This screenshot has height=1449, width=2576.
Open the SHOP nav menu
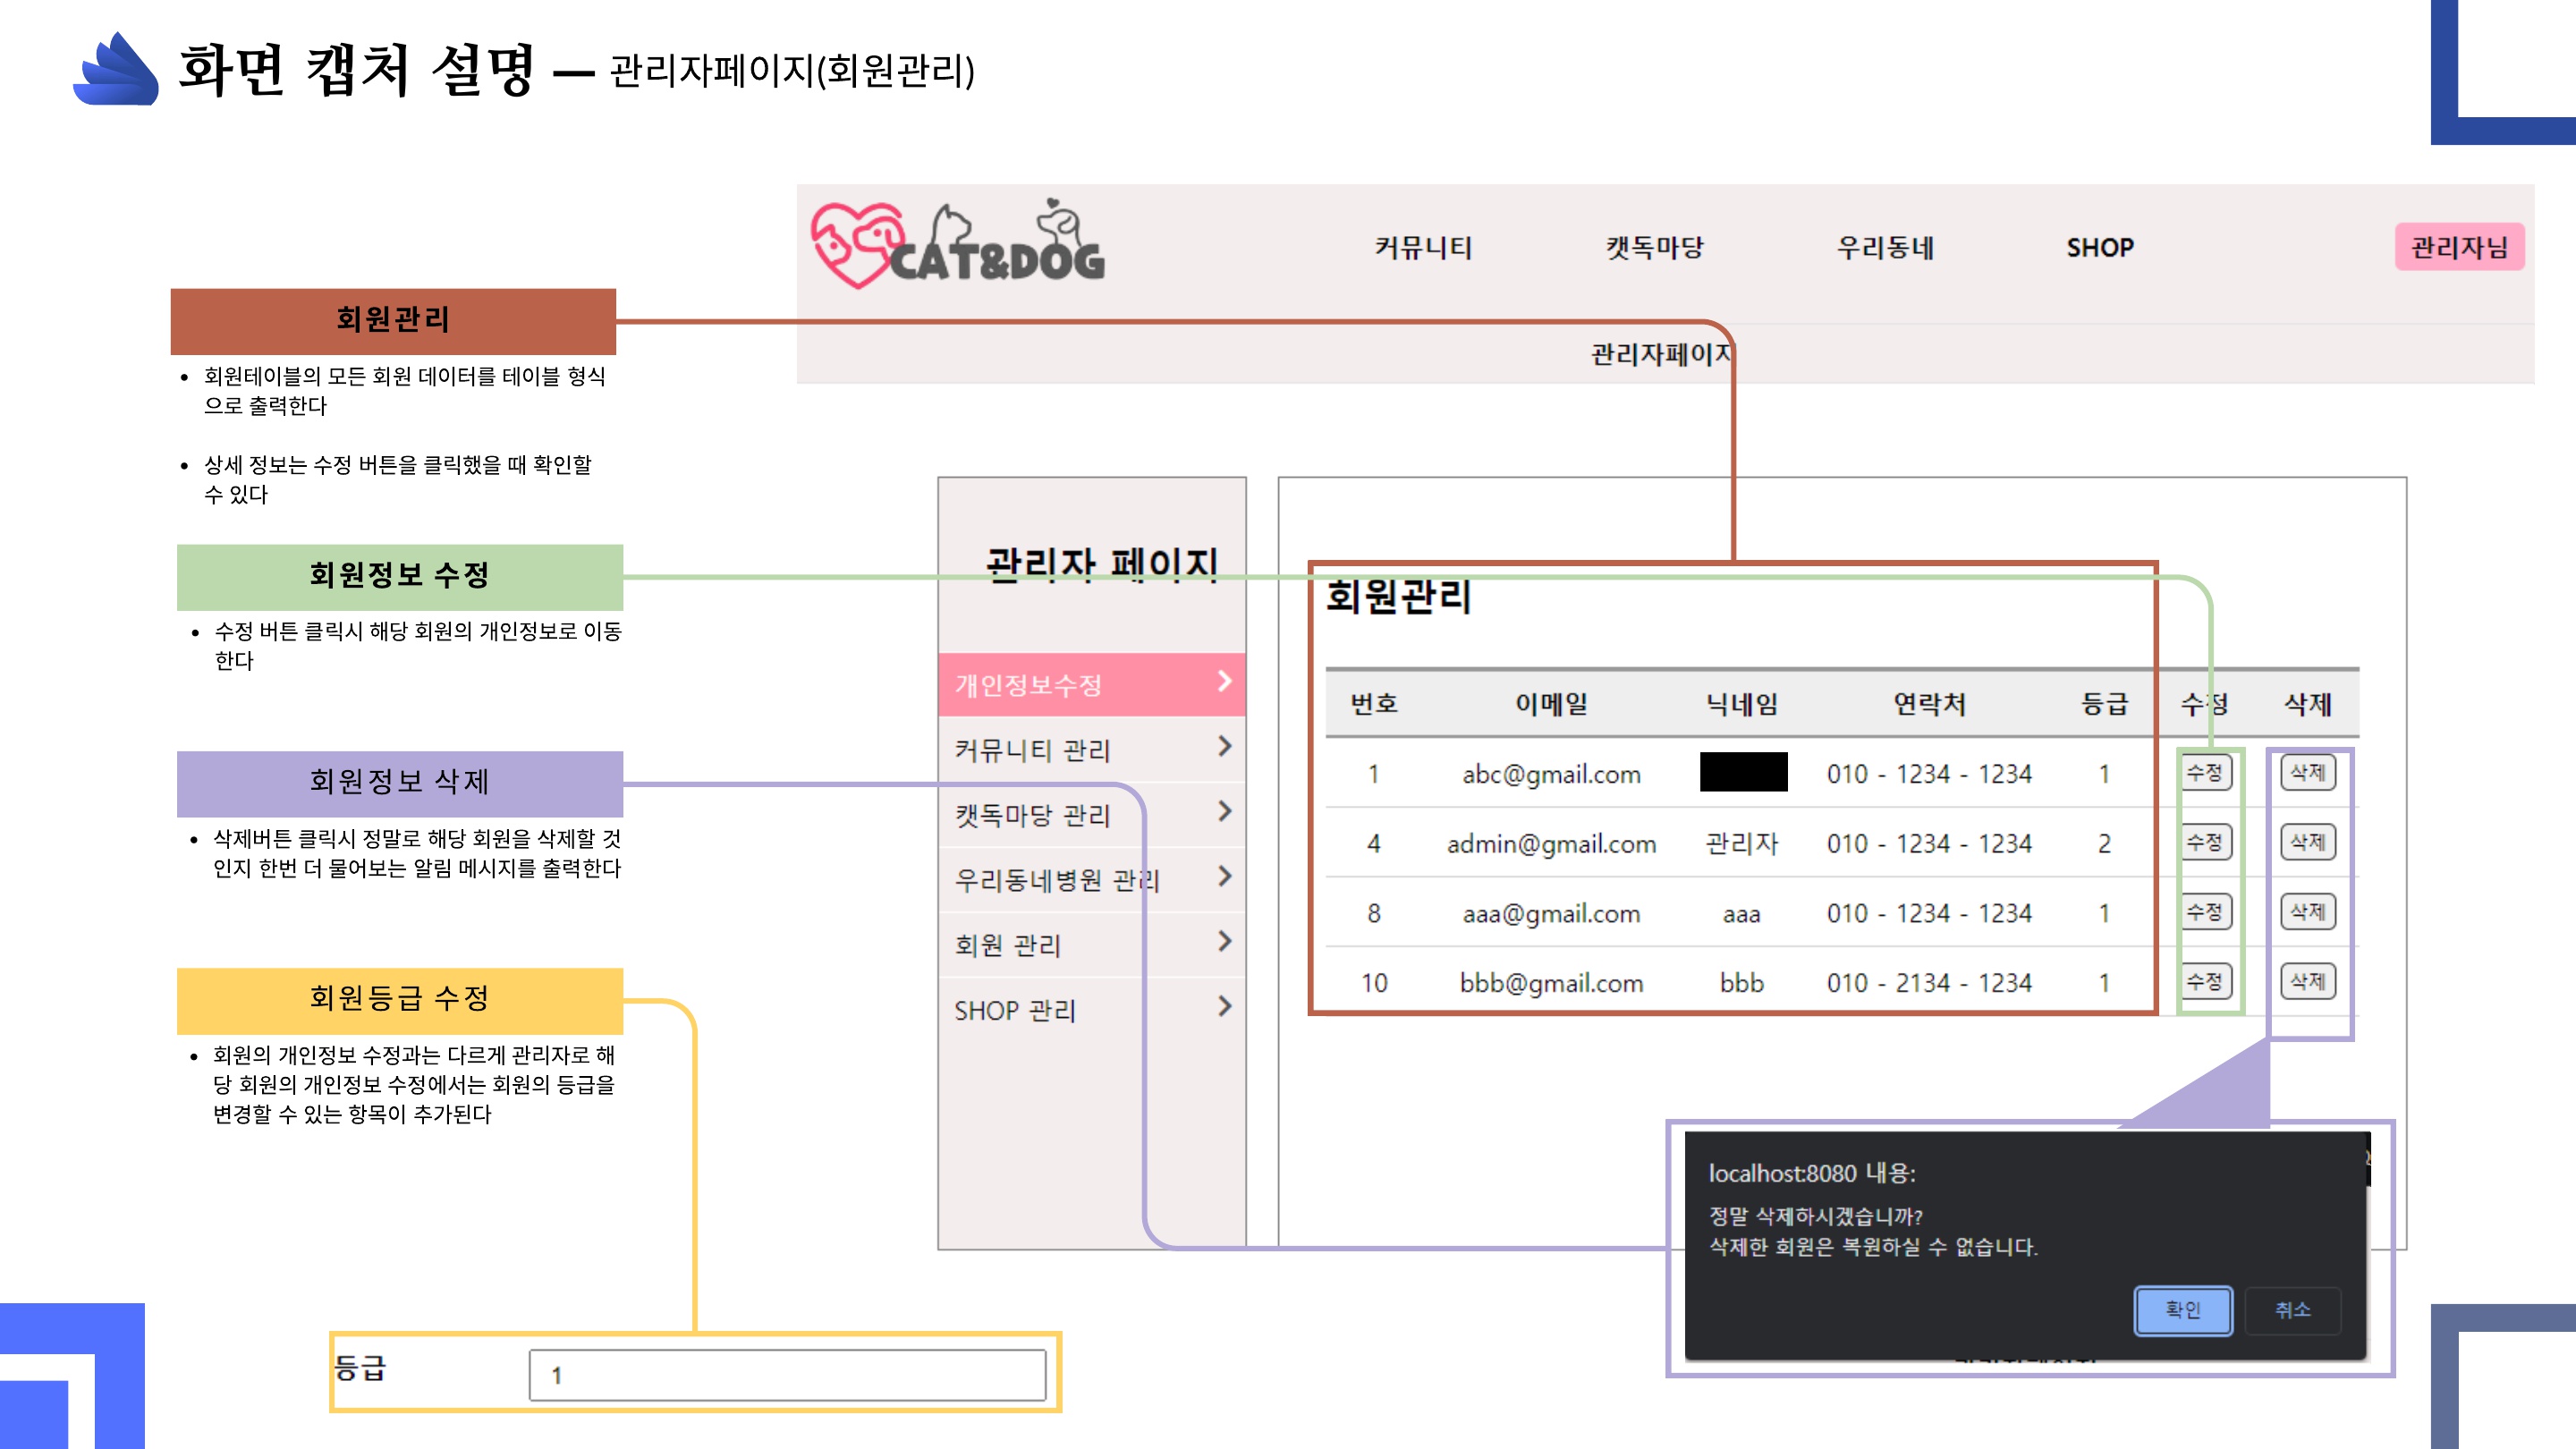(2100, 247)
